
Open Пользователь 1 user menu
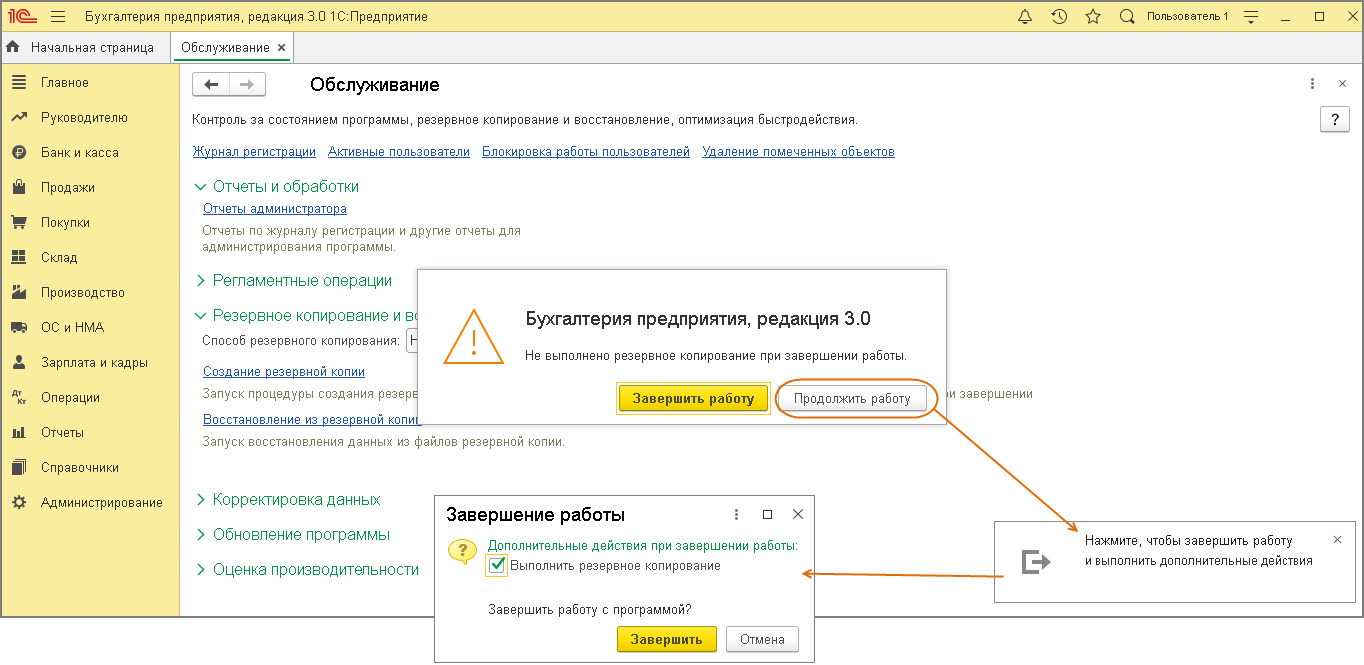(1188, 17)
